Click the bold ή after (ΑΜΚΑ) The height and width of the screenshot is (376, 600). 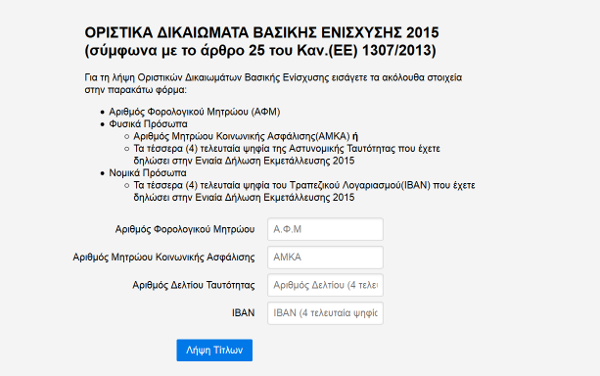[355, 136]
